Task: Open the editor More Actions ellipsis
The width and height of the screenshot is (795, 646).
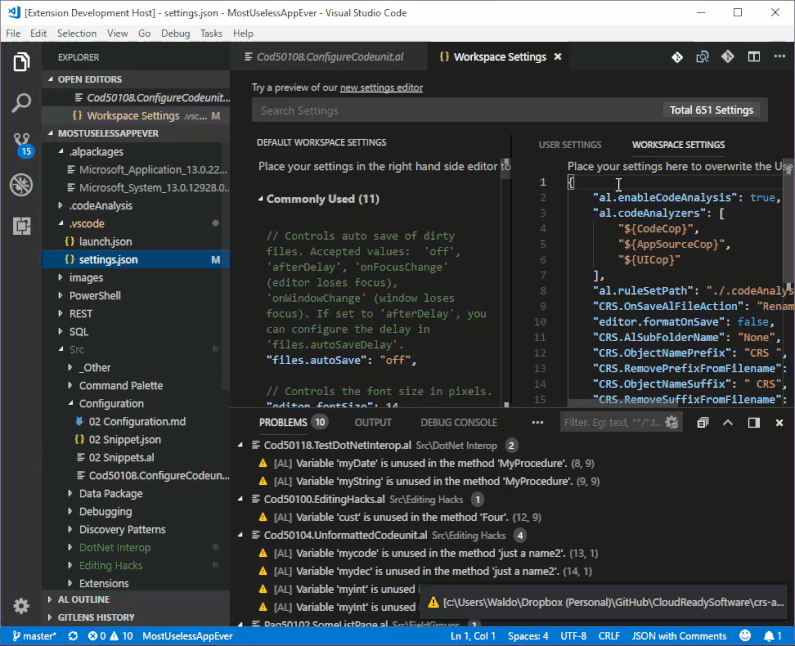Action: (x=780, y=56)
